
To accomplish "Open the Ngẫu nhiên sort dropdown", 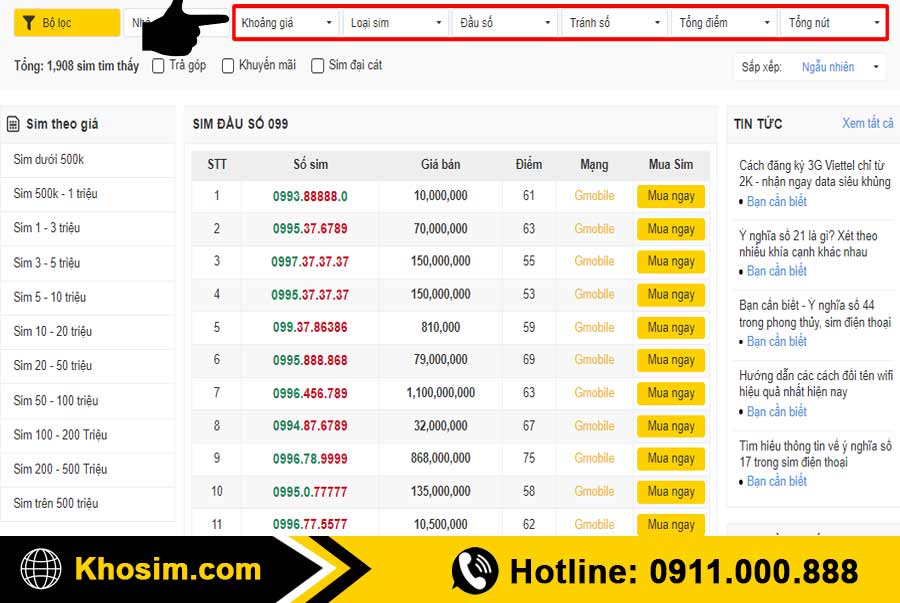I will [x=841, y=67].
